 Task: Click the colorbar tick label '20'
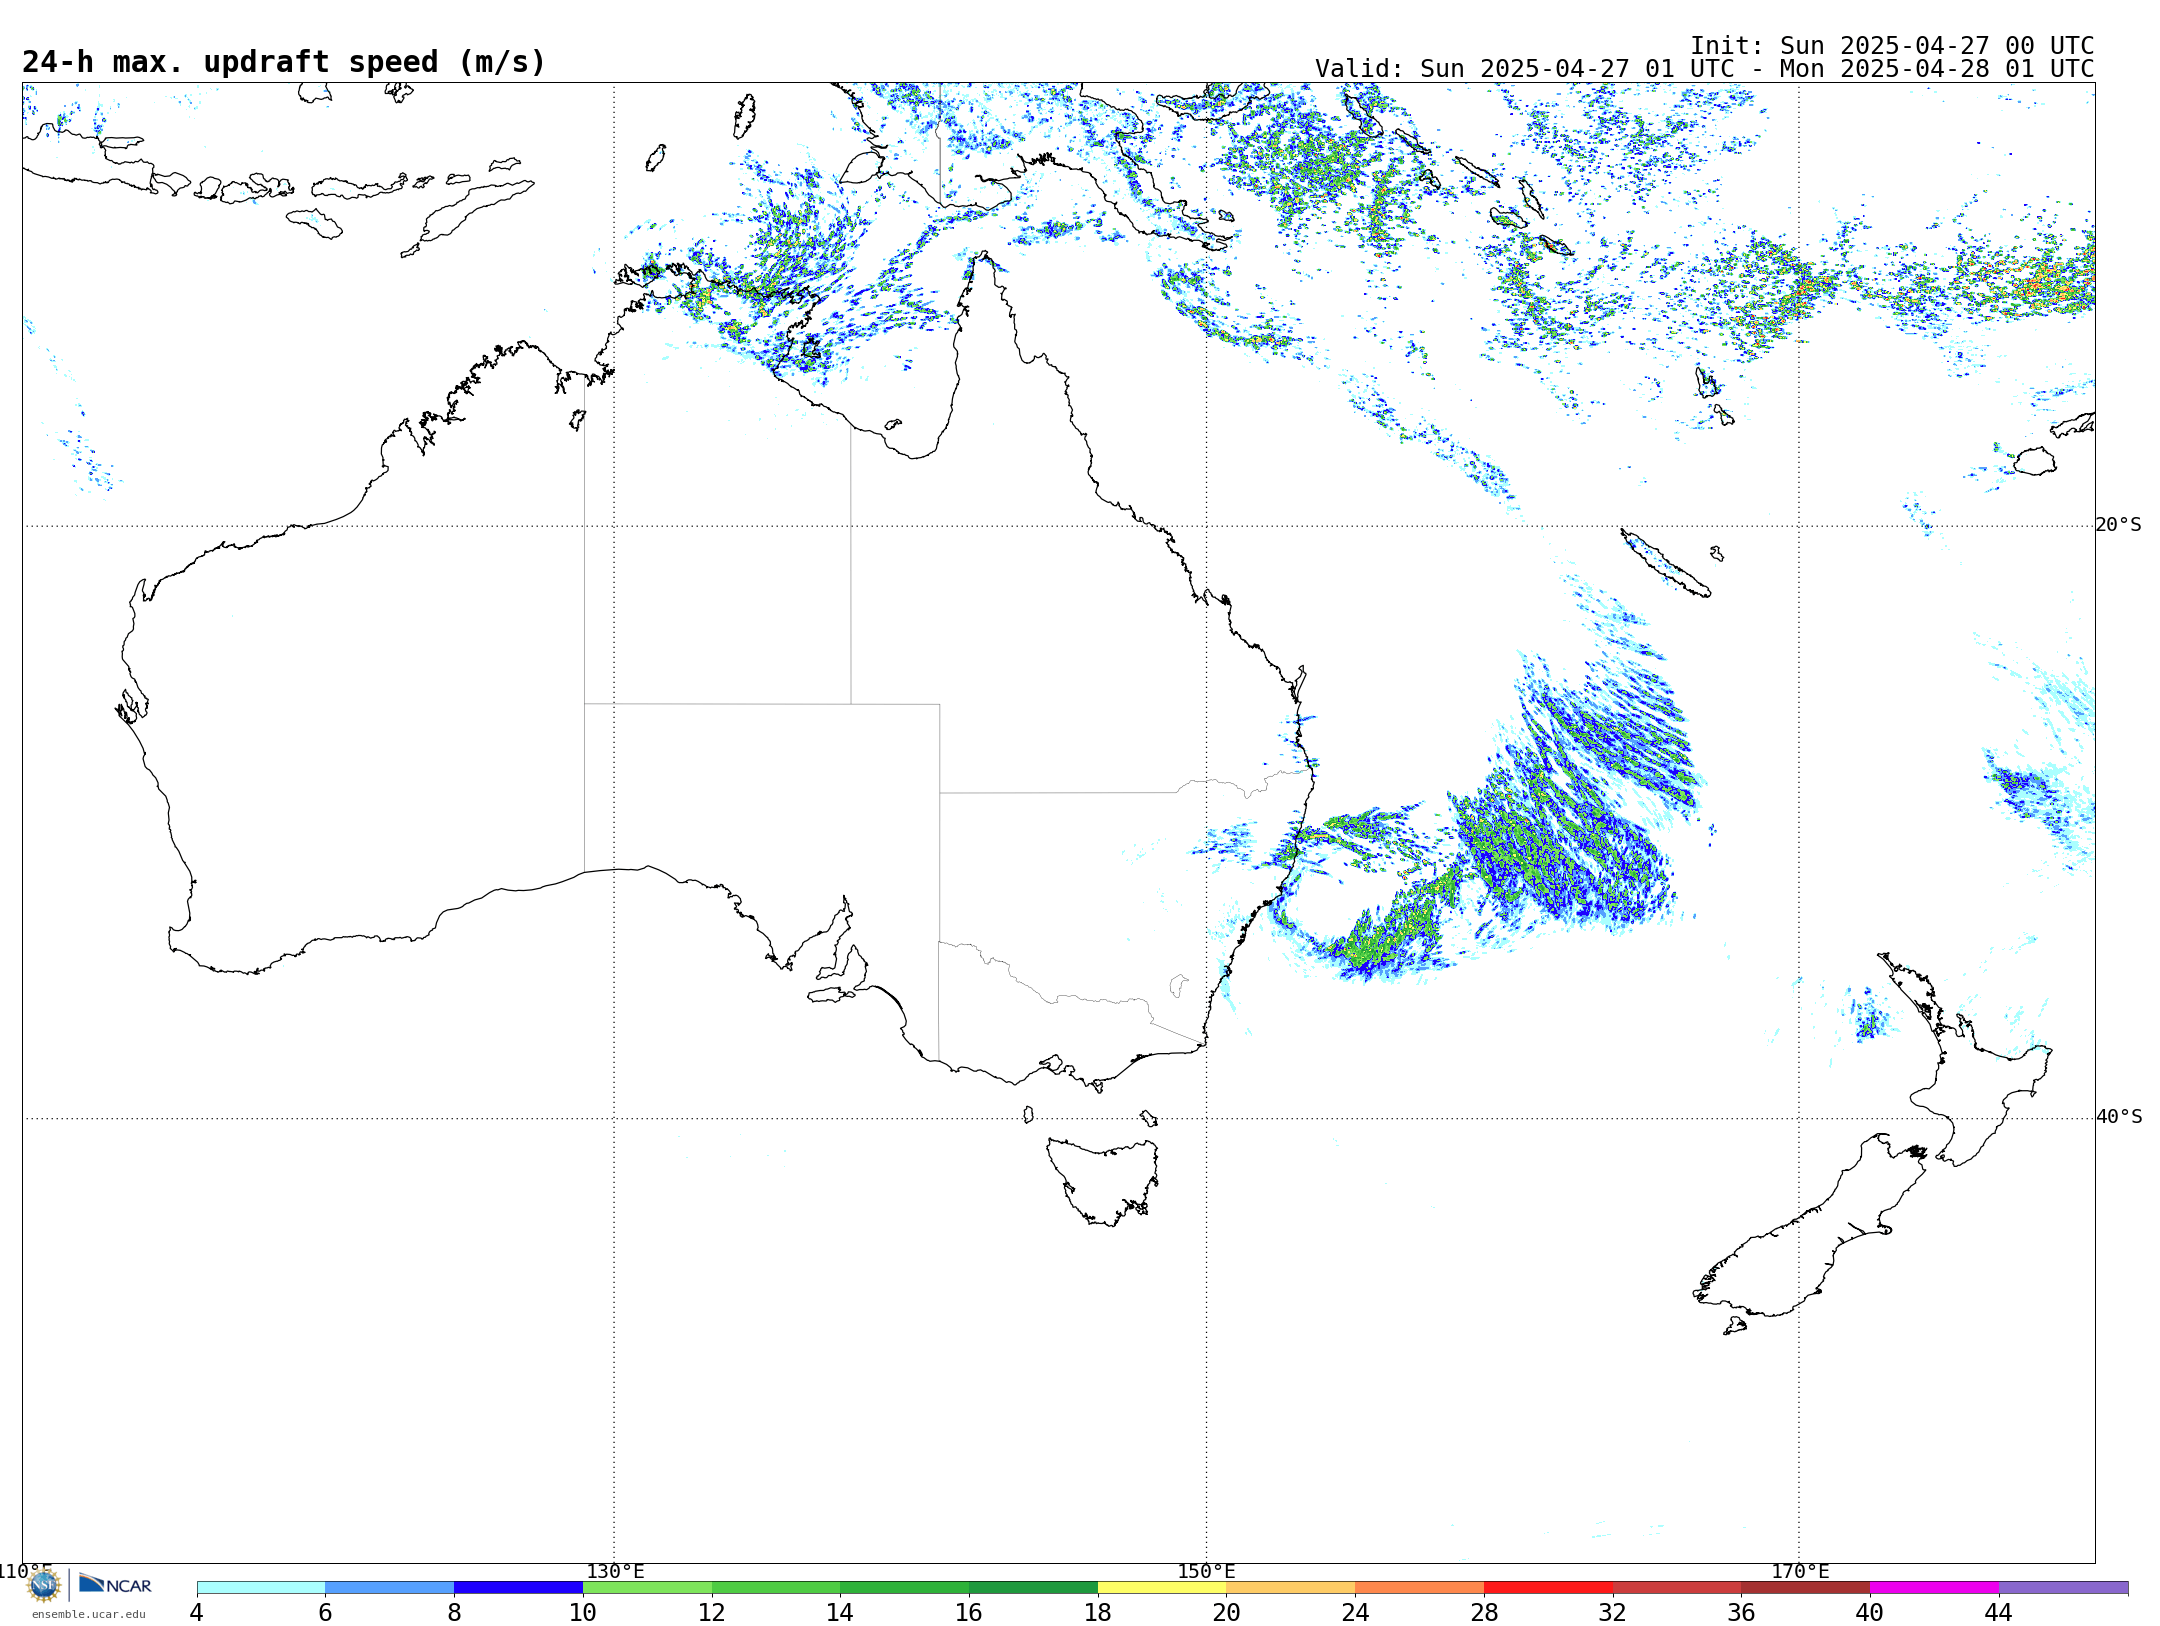(x=1227, y=1613)
